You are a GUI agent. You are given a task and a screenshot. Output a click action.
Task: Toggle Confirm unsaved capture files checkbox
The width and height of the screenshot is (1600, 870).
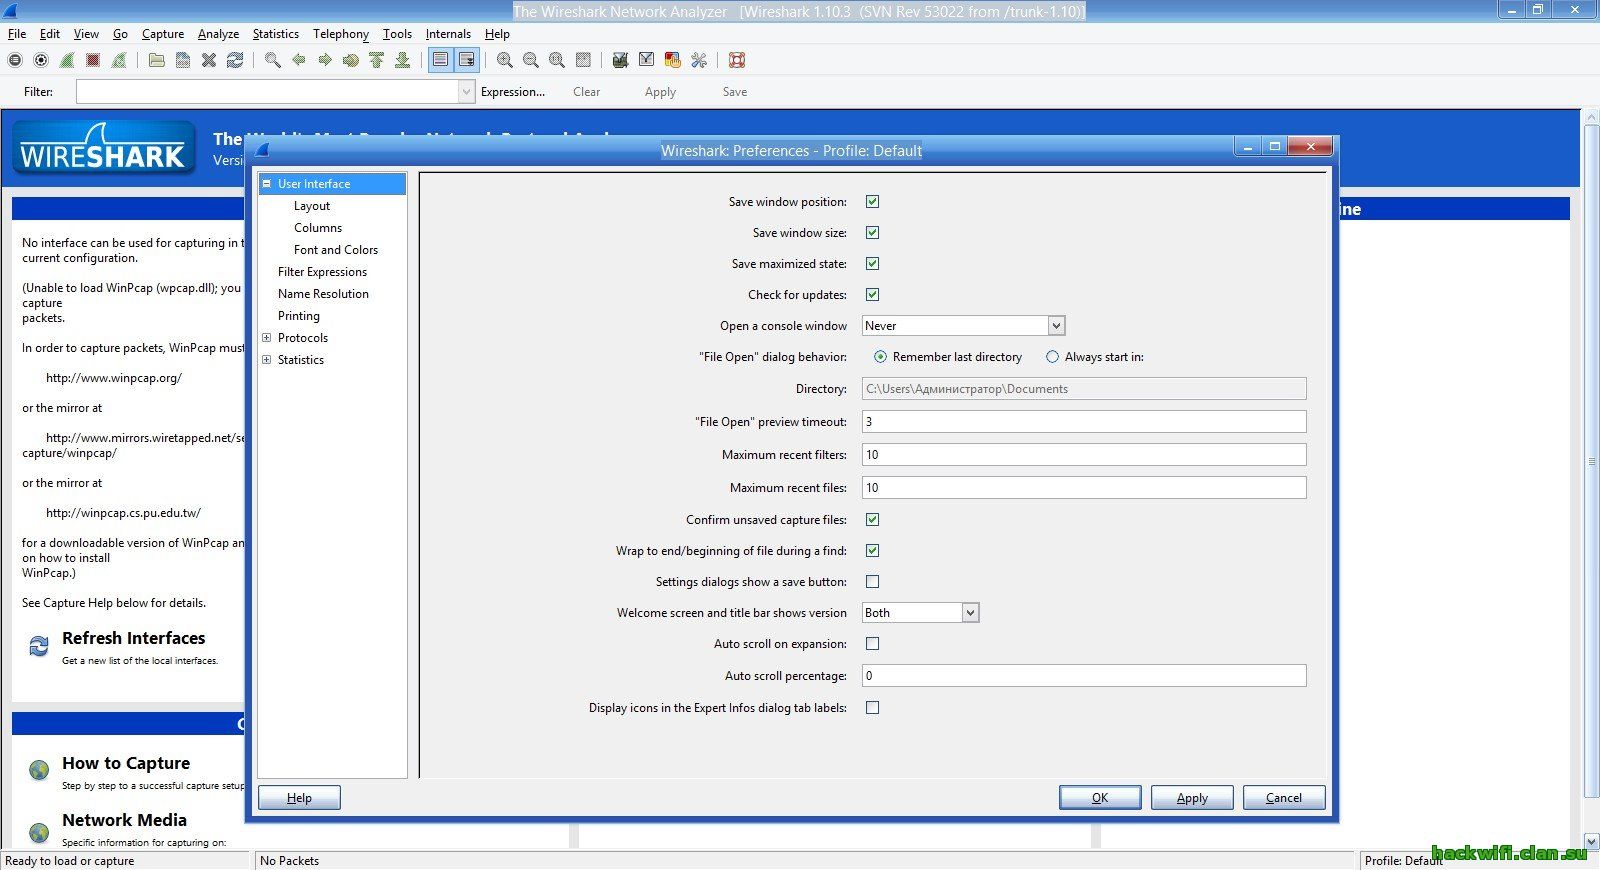pos(872,520)
